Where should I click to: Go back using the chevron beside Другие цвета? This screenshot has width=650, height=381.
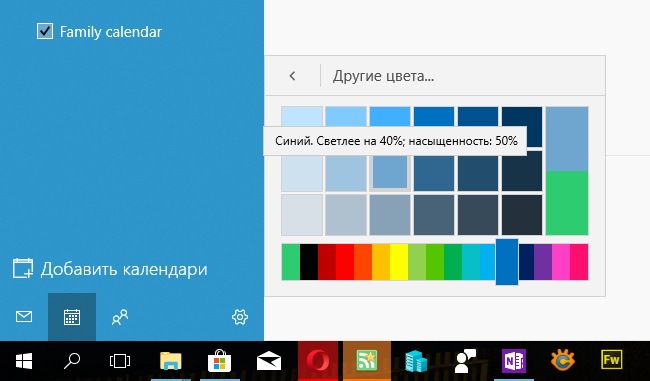(292, 76)
